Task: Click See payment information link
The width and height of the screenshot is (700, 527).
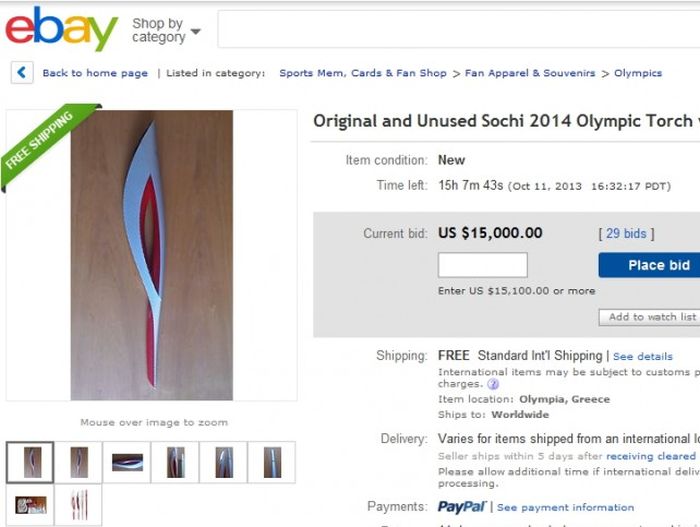Action: (x=566, y=507)
